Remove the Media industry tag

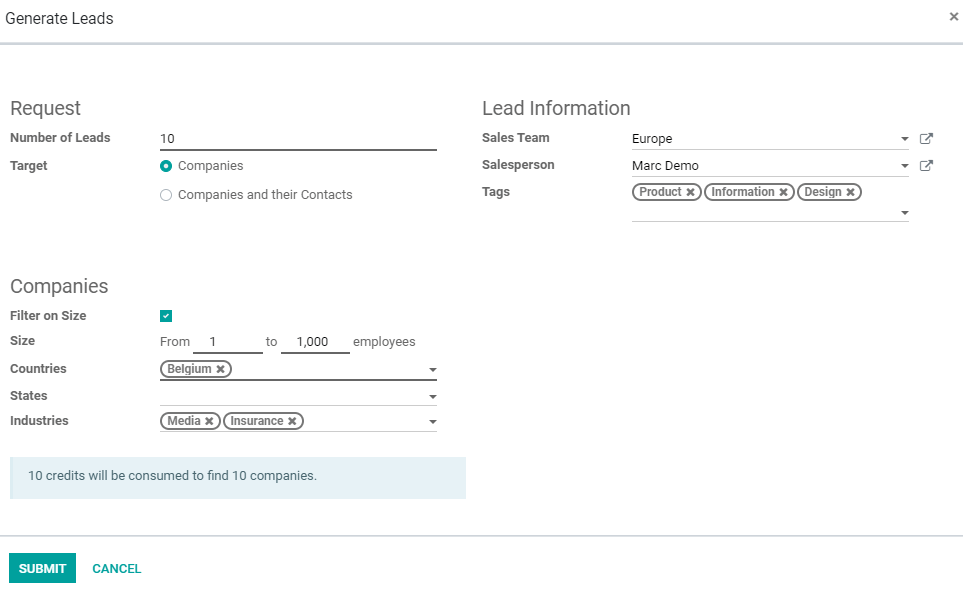pyautogui.click(x=209, y=421)
